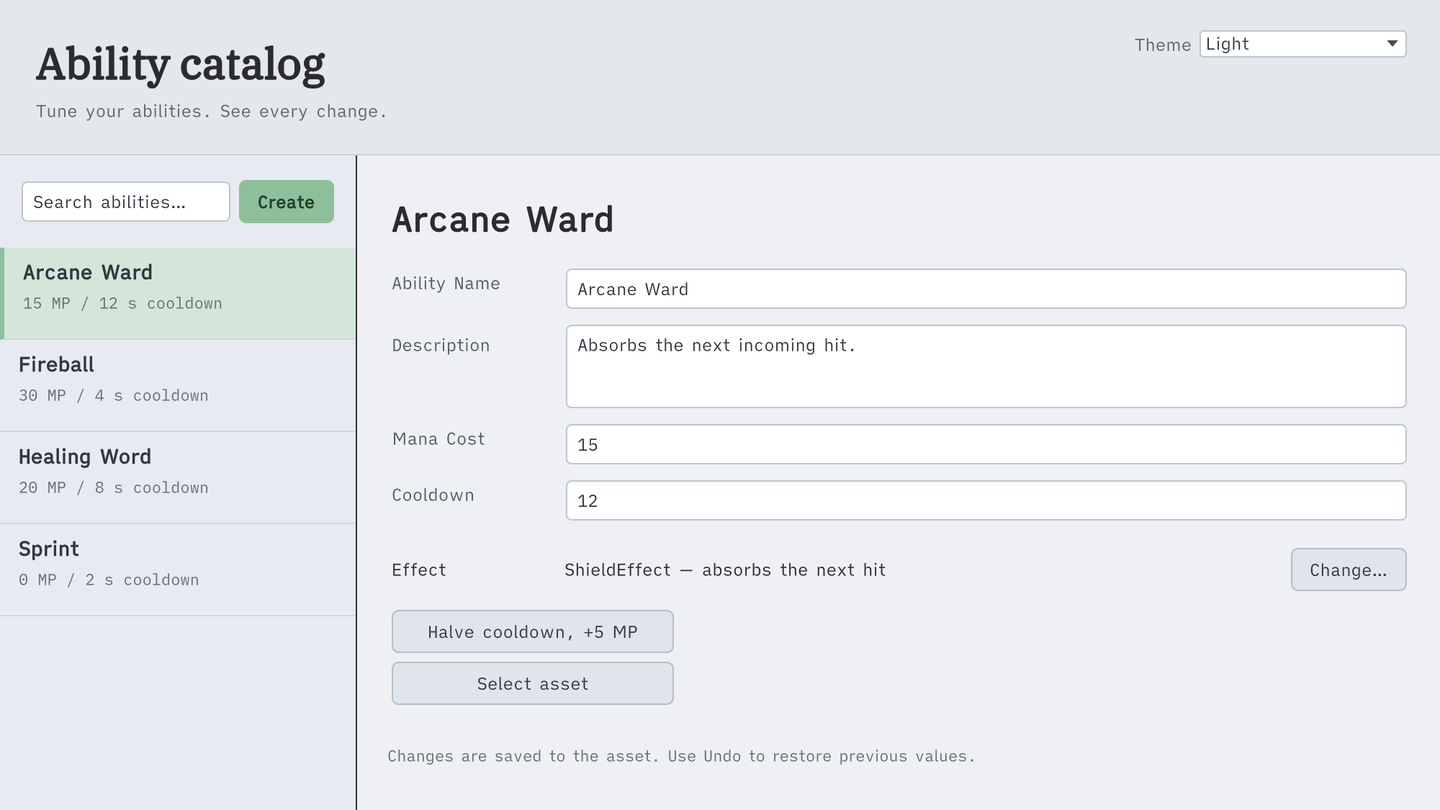This screenshot has height=810, width=1440.
Task: Edit the Mana Cost field
Action: coord(986,445)
